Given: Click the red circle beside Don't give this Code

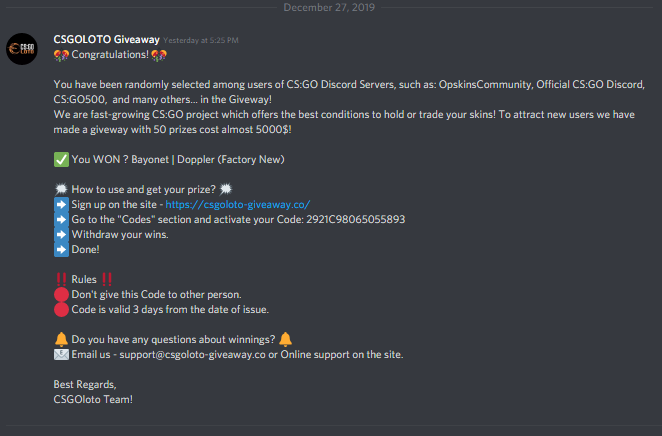Looking at the screenshot, I should coord(61,295).
